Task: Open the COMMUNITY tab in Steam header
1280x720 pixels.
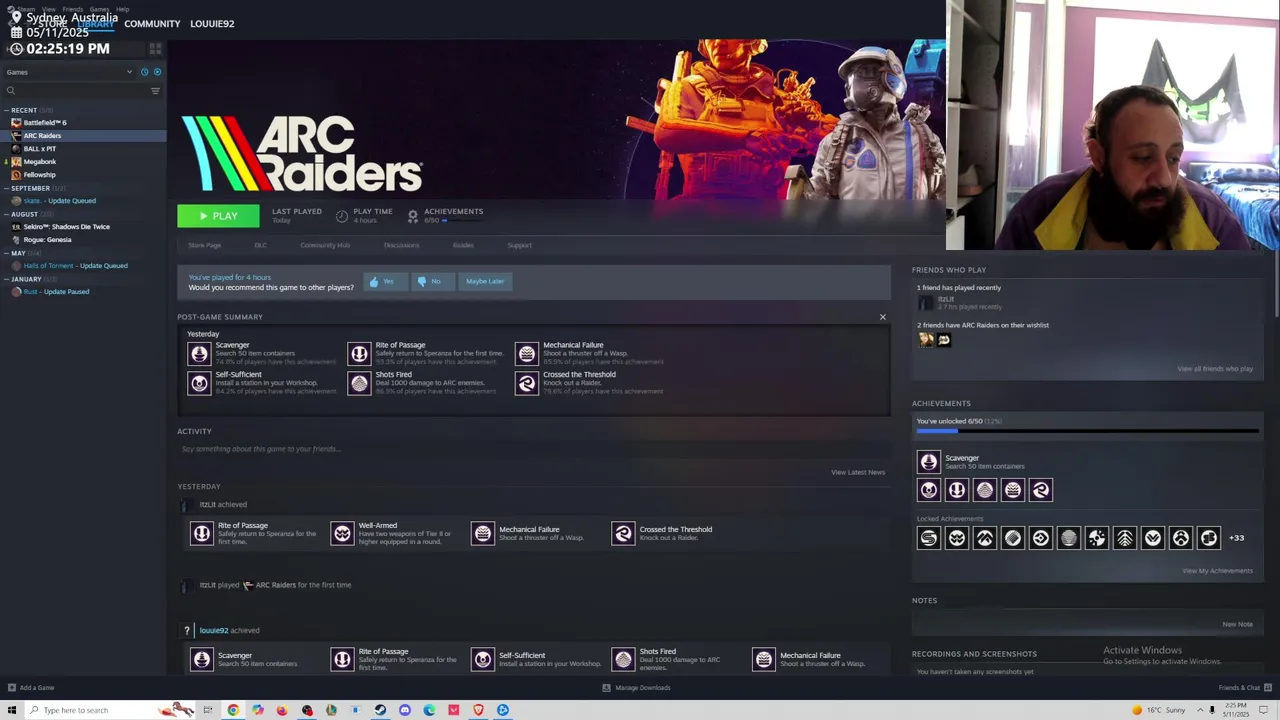Action: [x=152, y=24]
